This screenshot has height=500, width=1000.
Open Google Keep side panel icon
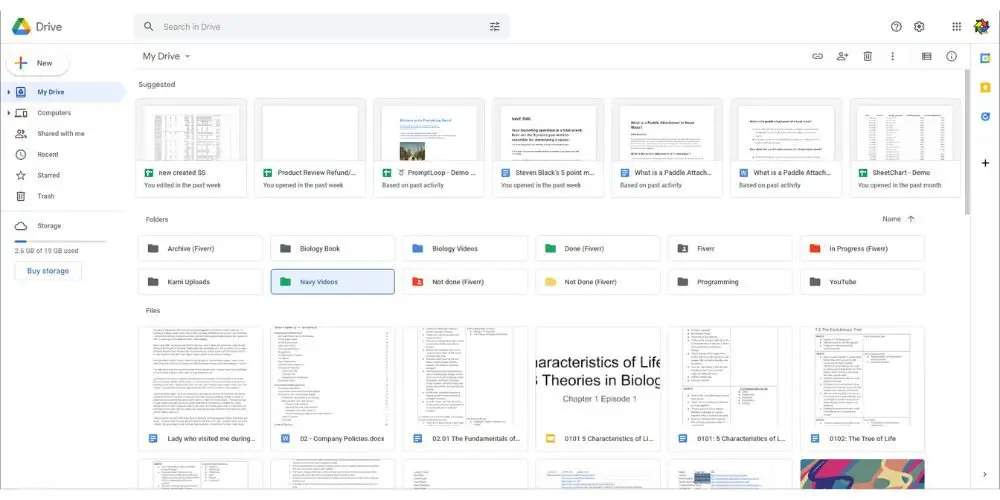pyautogui.click(x=985, y=87)
